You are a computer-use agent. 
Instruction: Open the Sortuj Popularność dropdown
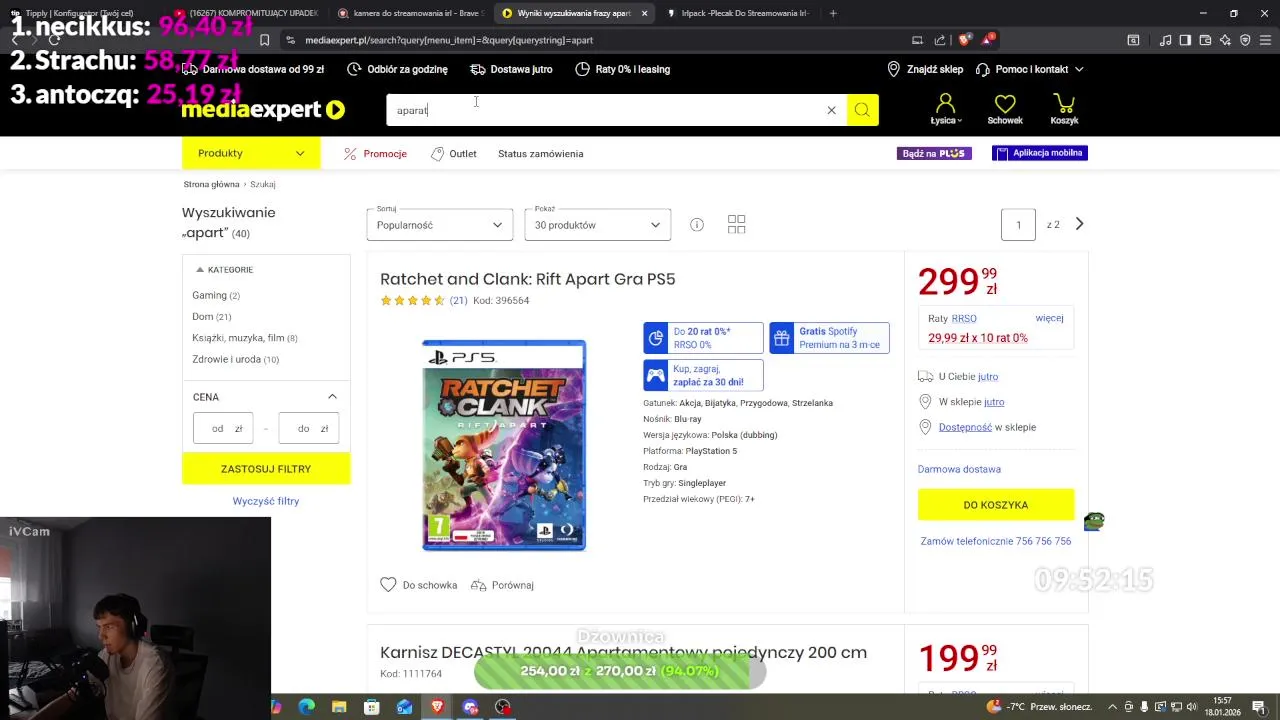tap(440, 224)
